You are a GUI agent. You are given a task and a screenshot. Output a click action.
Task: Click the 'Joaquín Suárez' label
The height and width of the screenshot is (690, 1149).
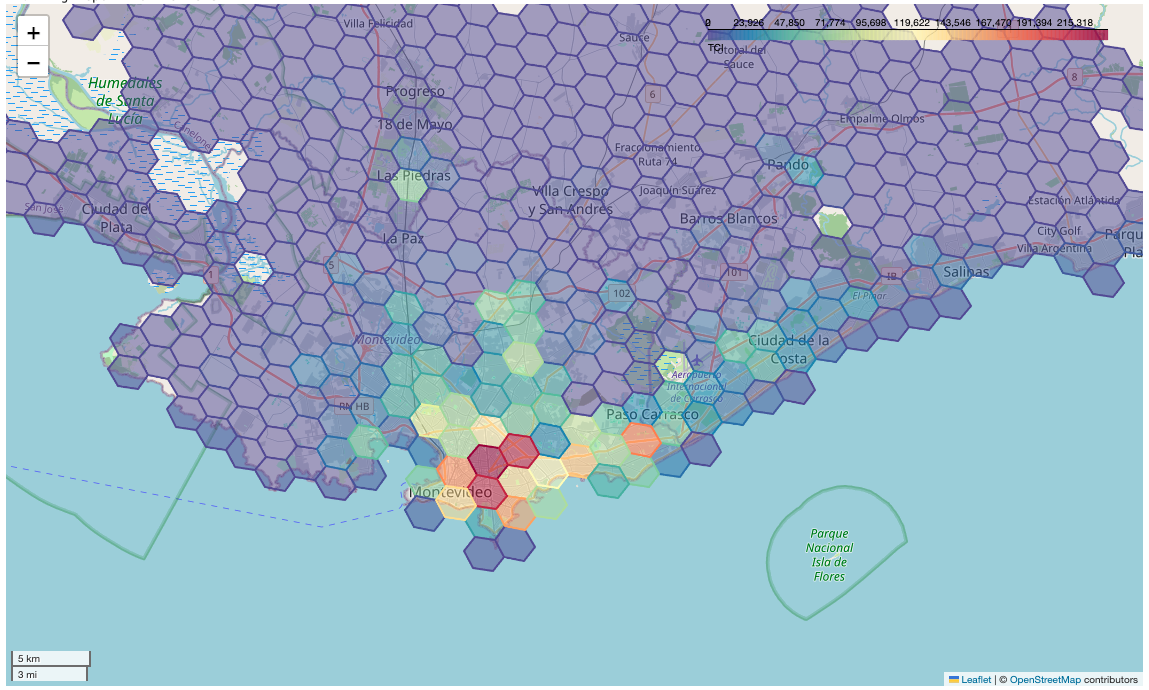678,190
